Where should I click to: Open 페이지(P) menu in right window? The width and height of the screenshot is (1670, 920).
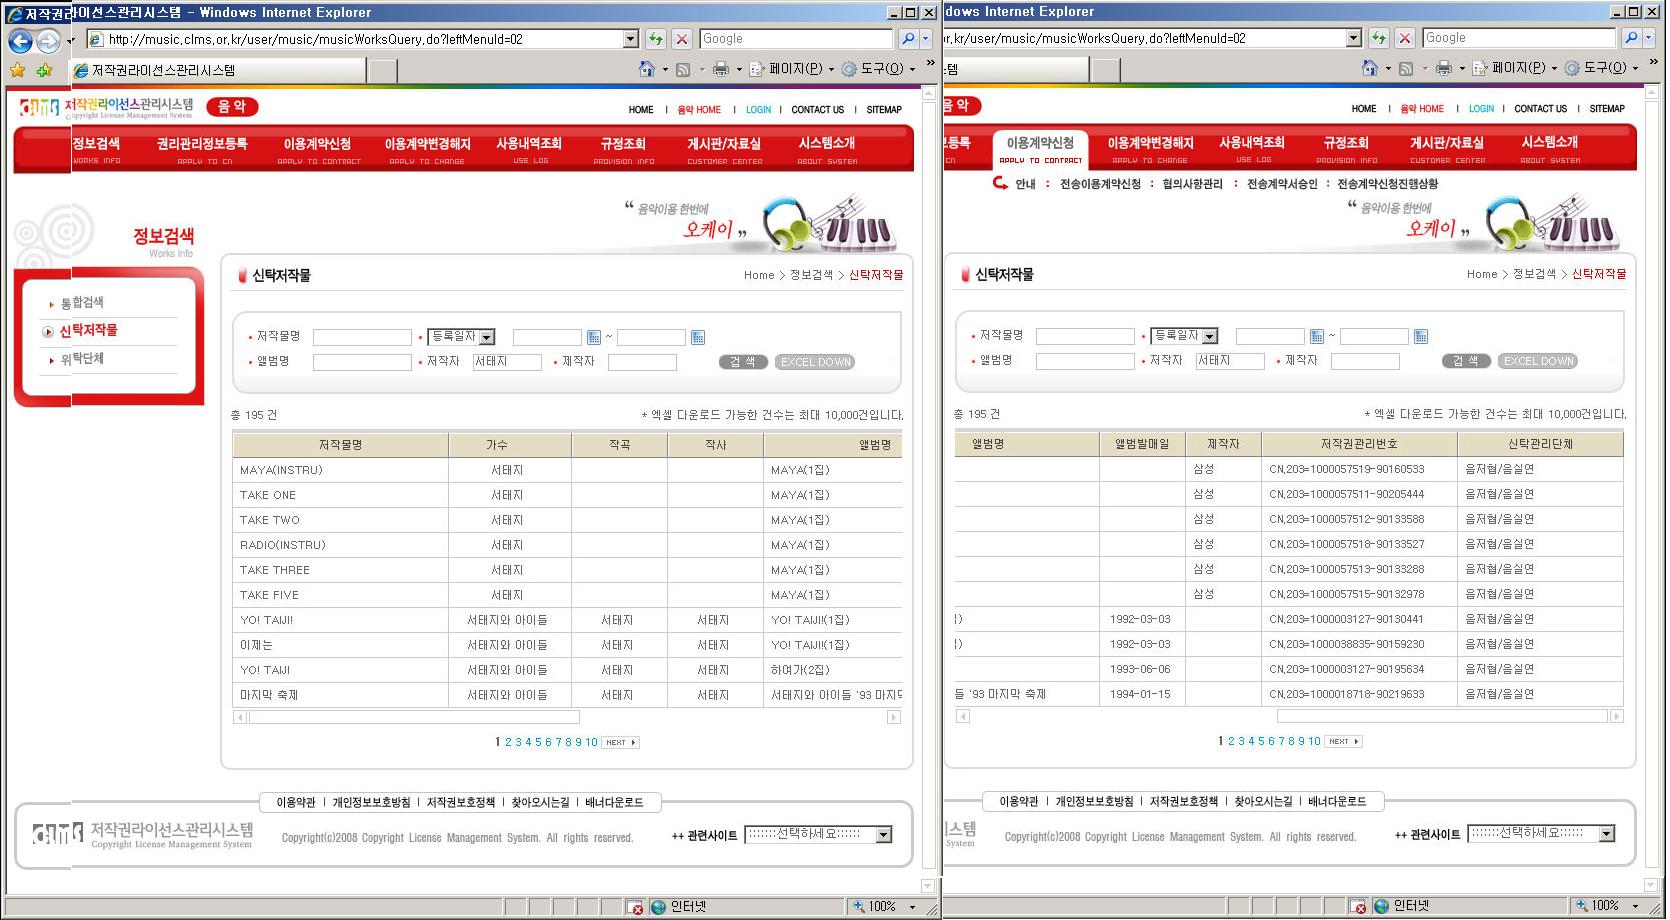[1517, 68]
